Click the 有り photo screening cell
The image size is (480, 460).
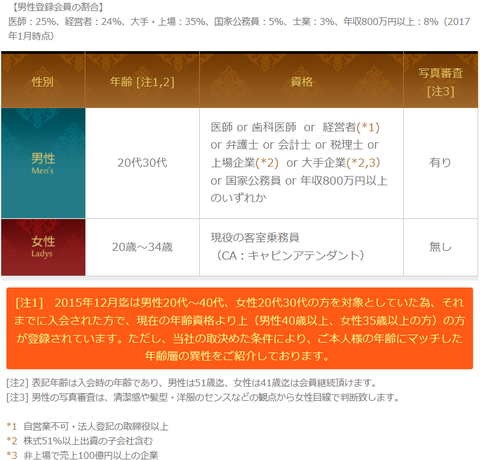[440, 163]
